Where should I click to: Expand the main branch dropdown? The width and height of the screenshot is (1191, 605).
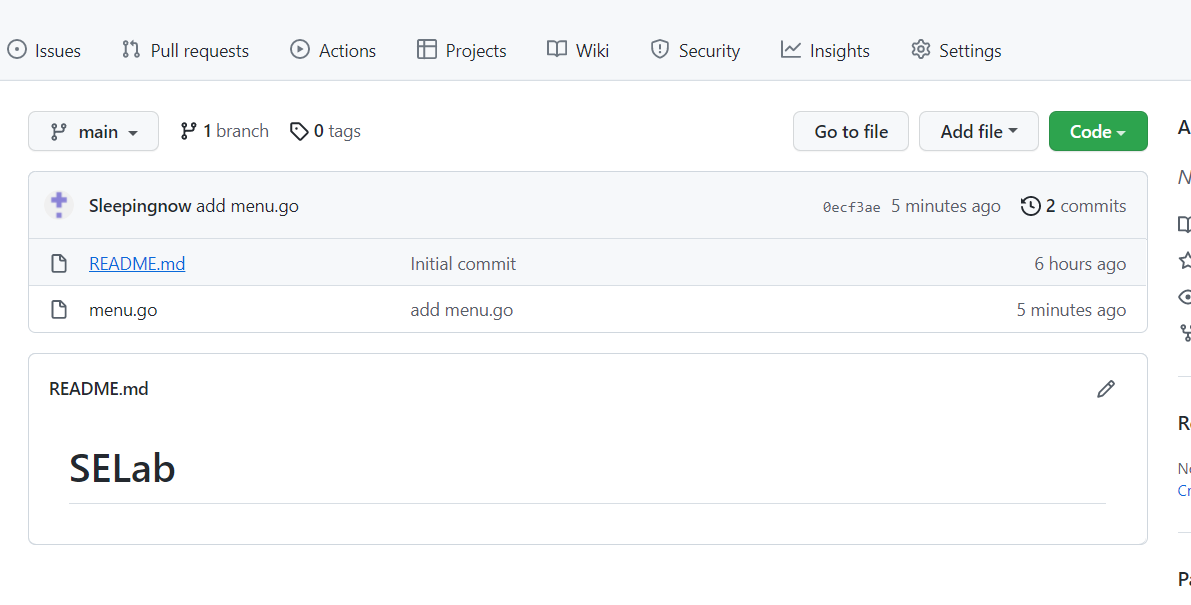click(x=93, y=131)
